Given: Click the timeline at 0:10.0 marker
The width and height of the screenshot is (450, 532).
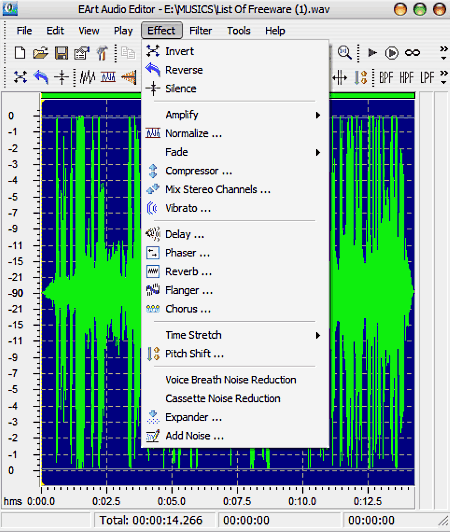Looking at the screenshot, I should pos(302,501).
